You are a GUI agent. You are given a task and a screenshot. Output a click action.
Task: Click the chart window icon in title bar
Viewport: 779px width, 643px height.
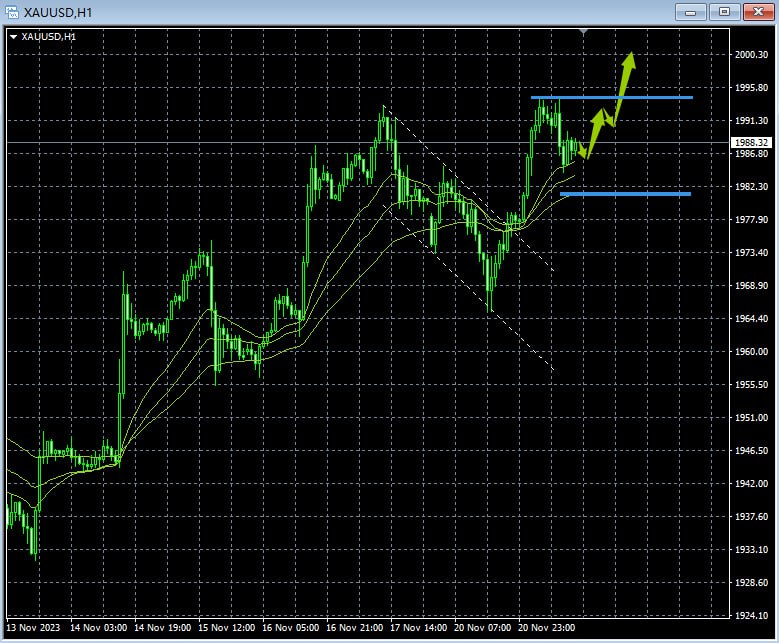click(x=11, y=11)
